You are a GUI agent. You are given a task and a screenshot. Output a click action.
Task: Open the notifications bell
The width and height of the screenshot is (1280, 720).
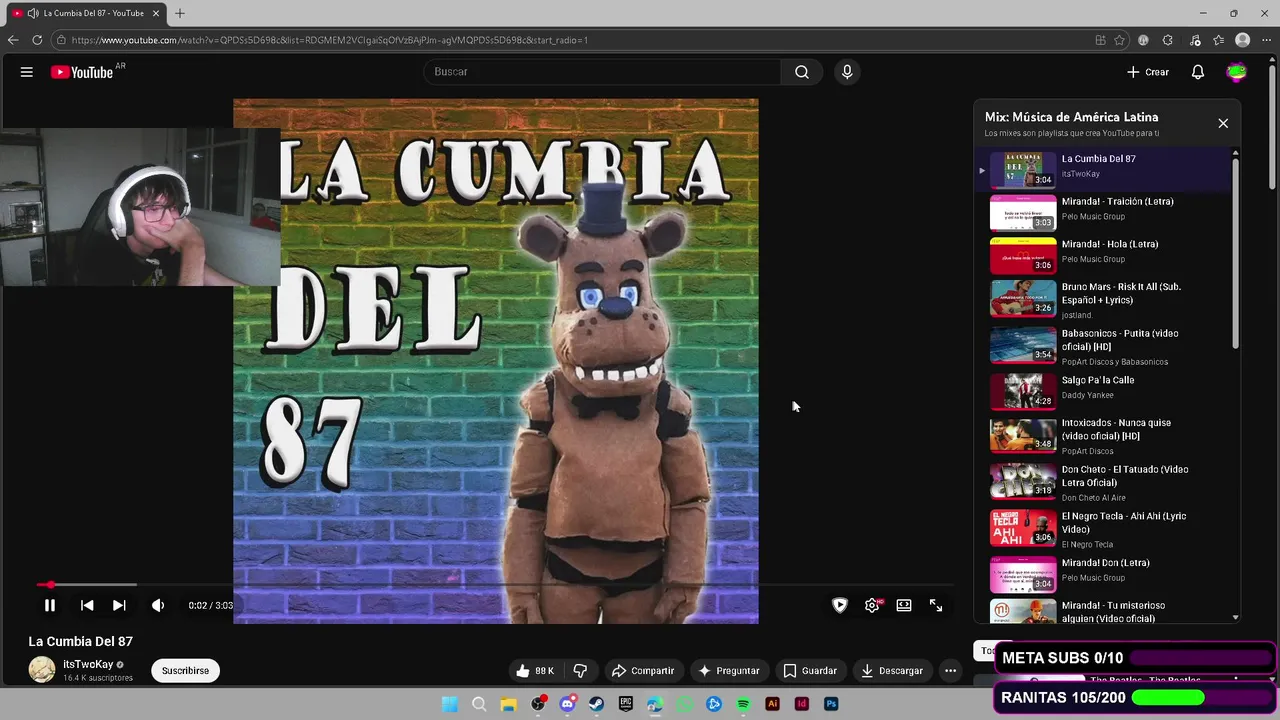(1197, 72)
